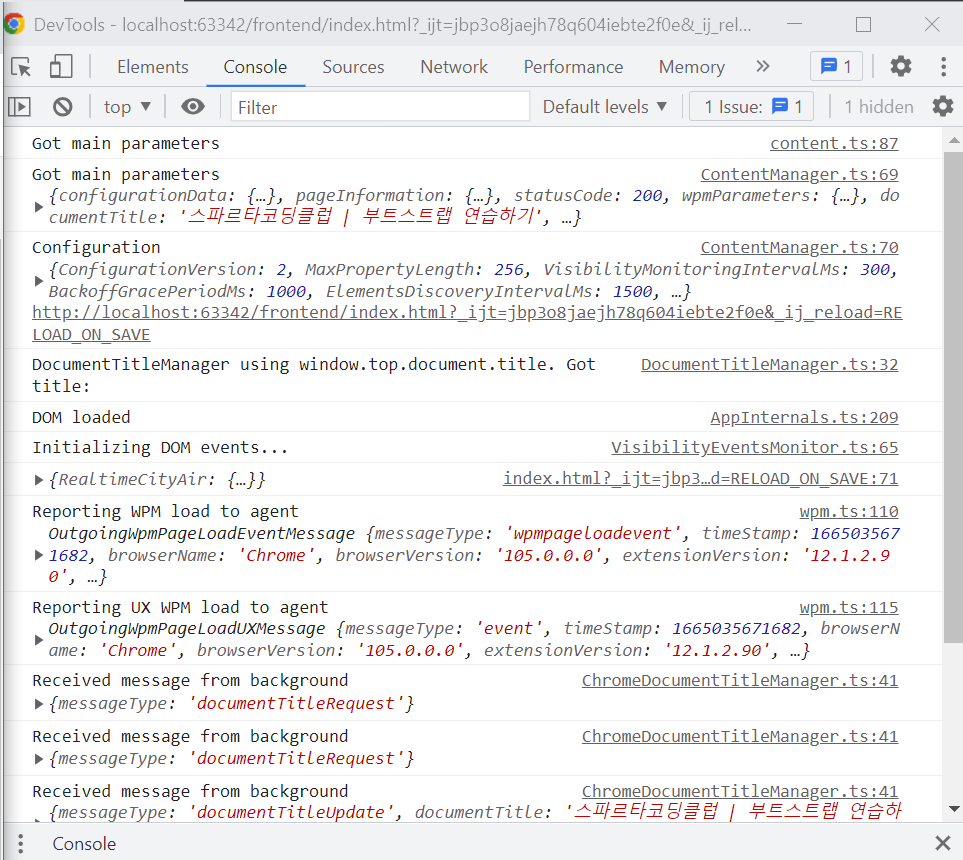963x860 pixels.
Task: Open the Default levels dropdown
Action: 605,107
